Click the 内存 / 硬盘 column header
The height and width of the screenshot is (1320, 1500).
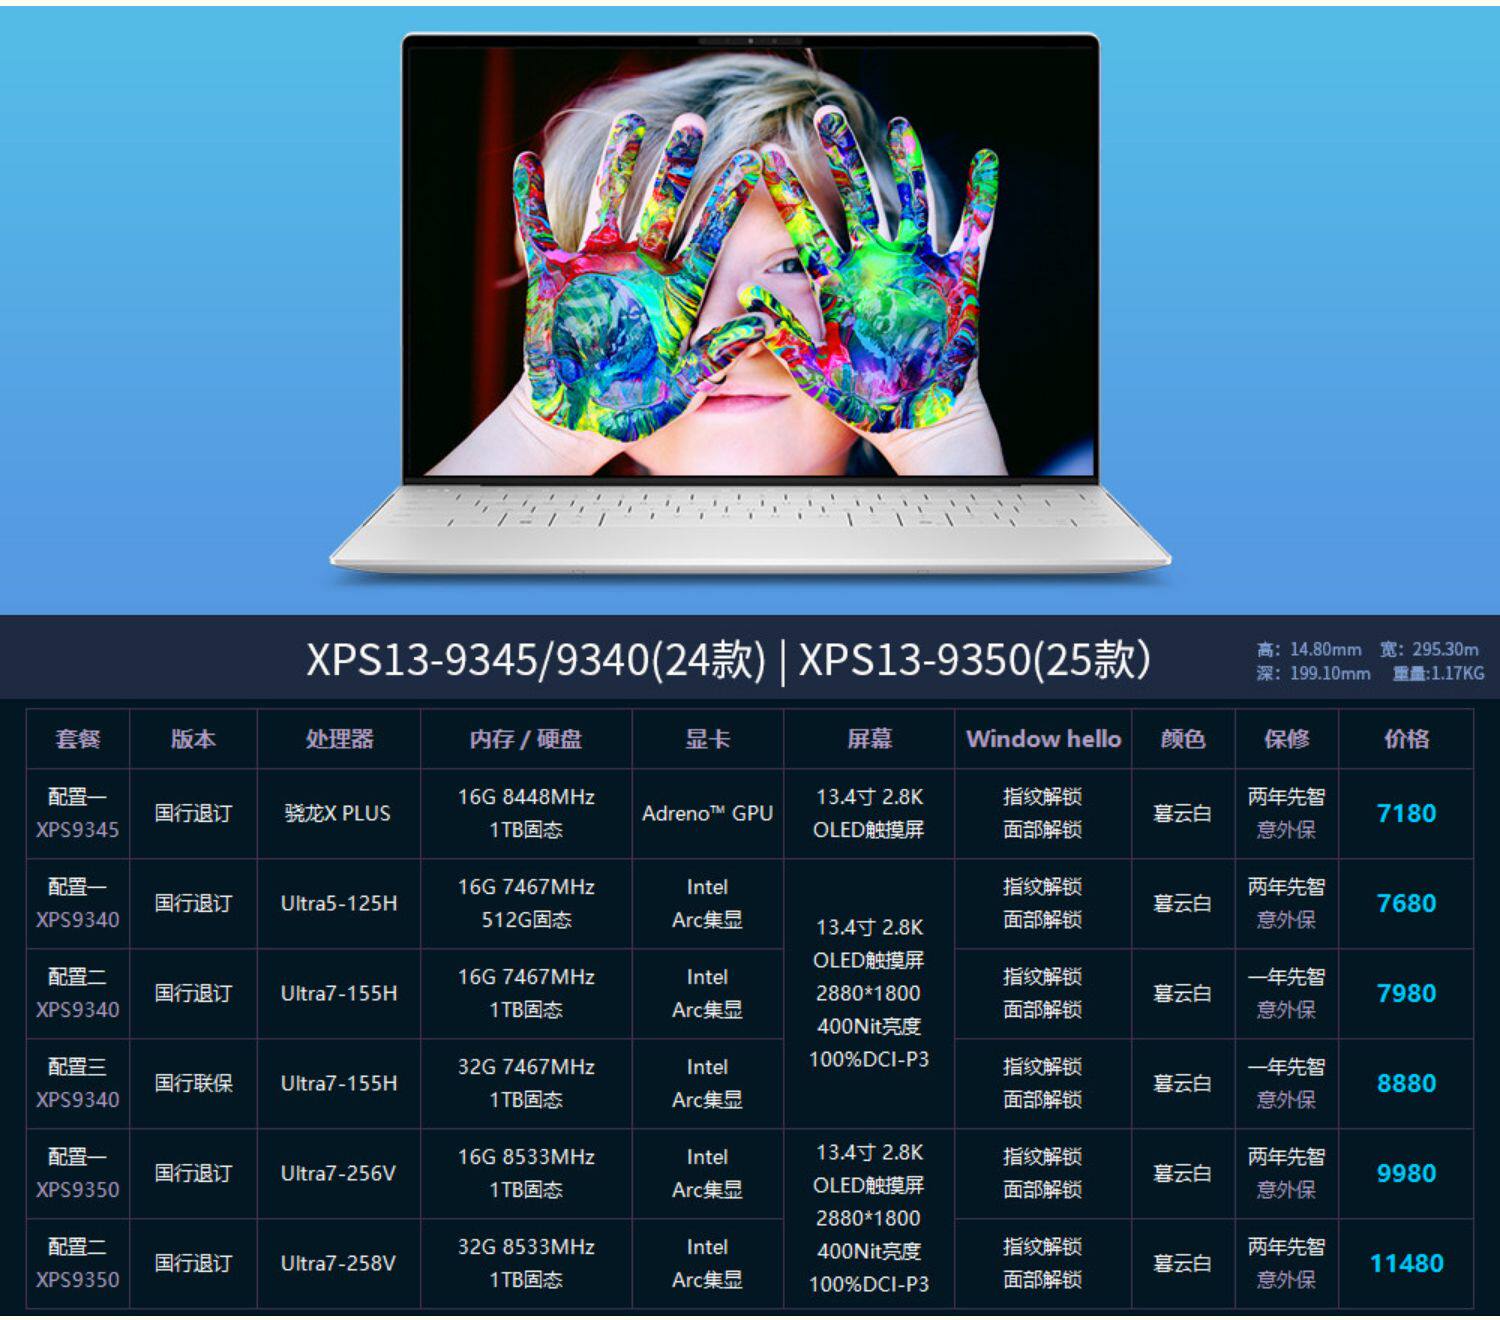pos(526,739)
